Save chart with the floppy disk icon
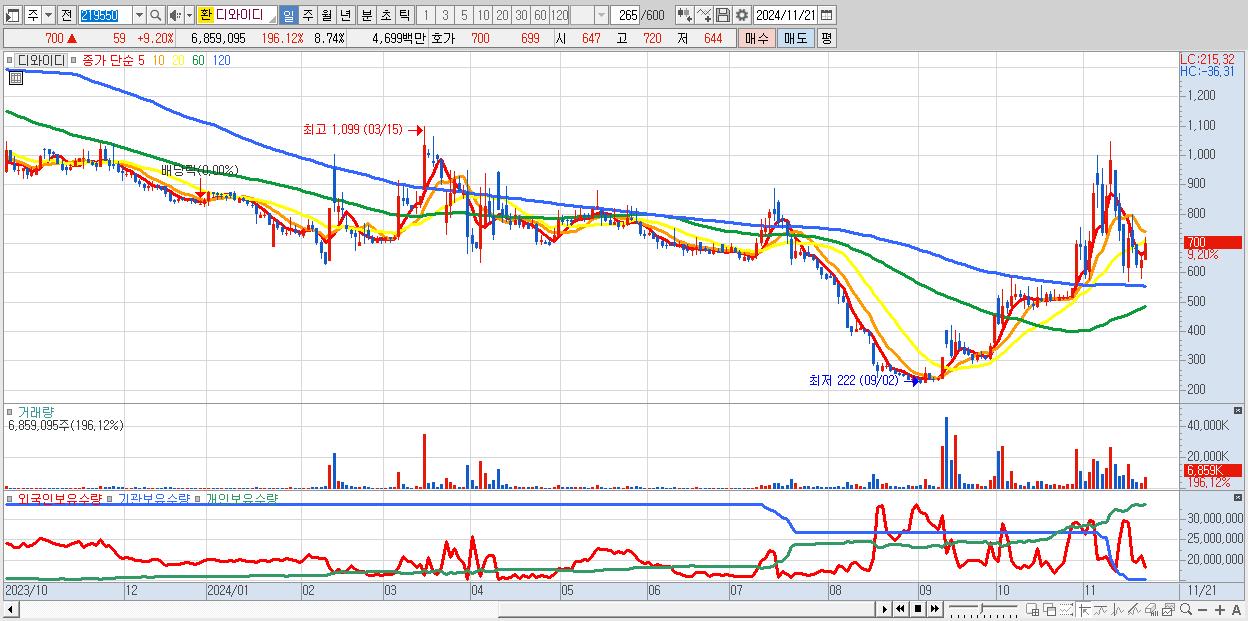 (723, 15)
